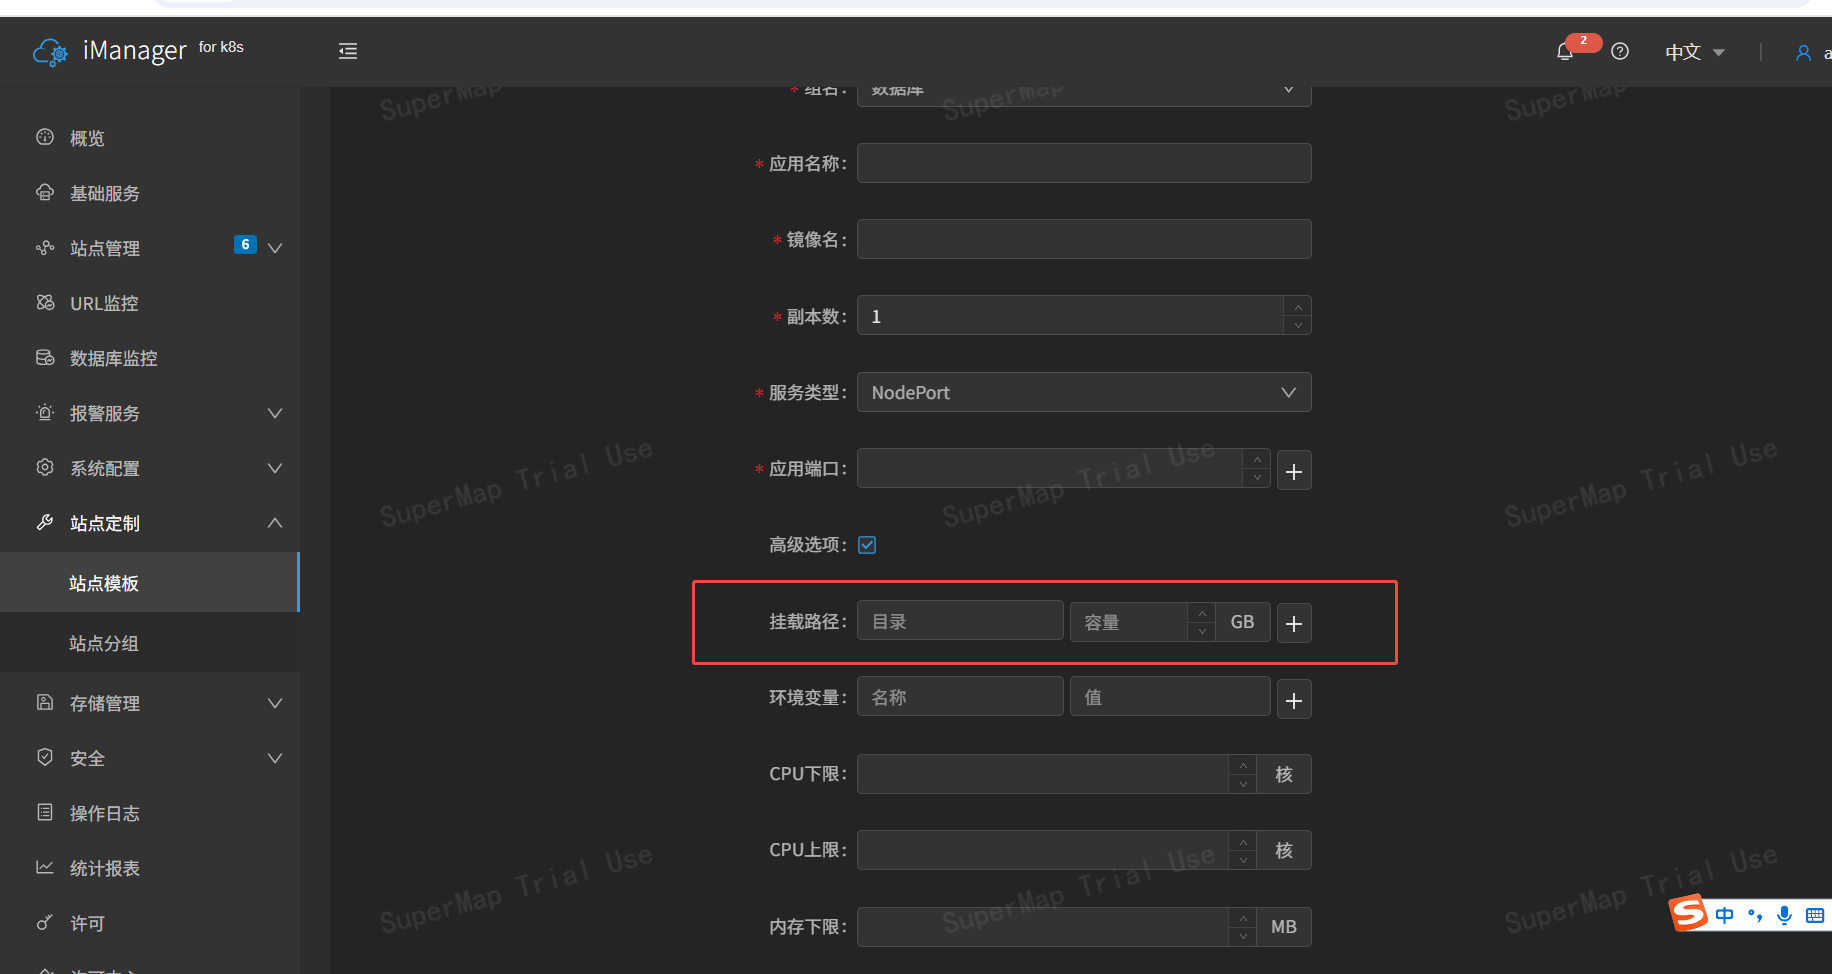Open 服务类型 NodePort dropdown

(x=1084, y=392)
